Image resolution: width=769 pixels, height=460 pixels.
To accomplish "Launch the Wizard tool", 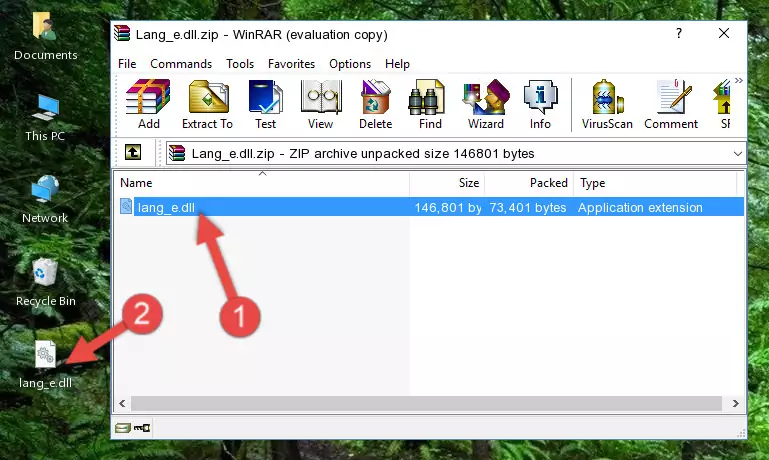I will (486, 104).
